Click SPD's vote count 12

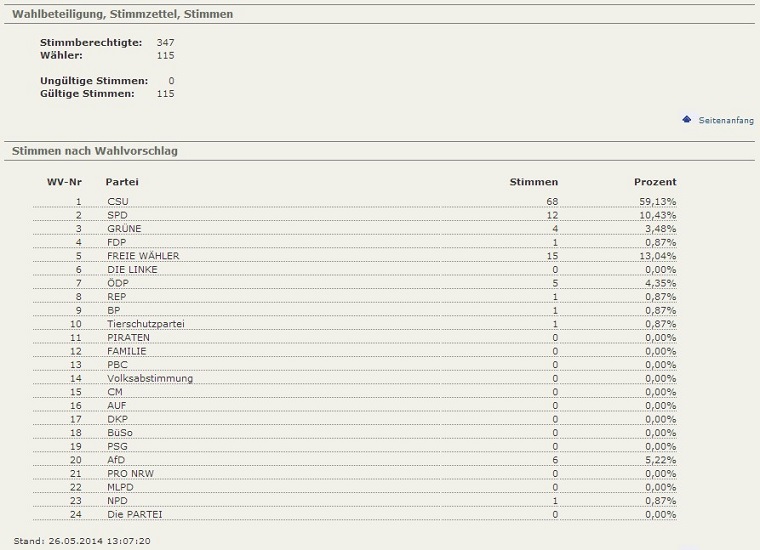coord(552,215)
